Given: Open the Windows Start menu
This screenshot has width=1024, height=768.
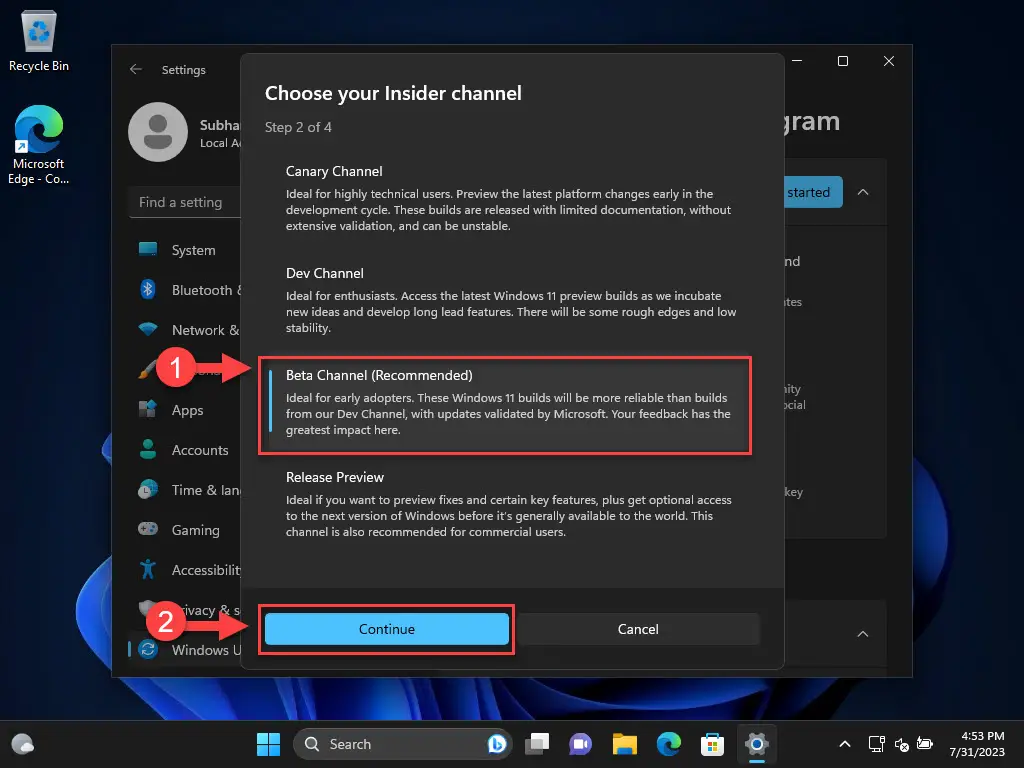Looking at the screenshot, I should point(268,744).
